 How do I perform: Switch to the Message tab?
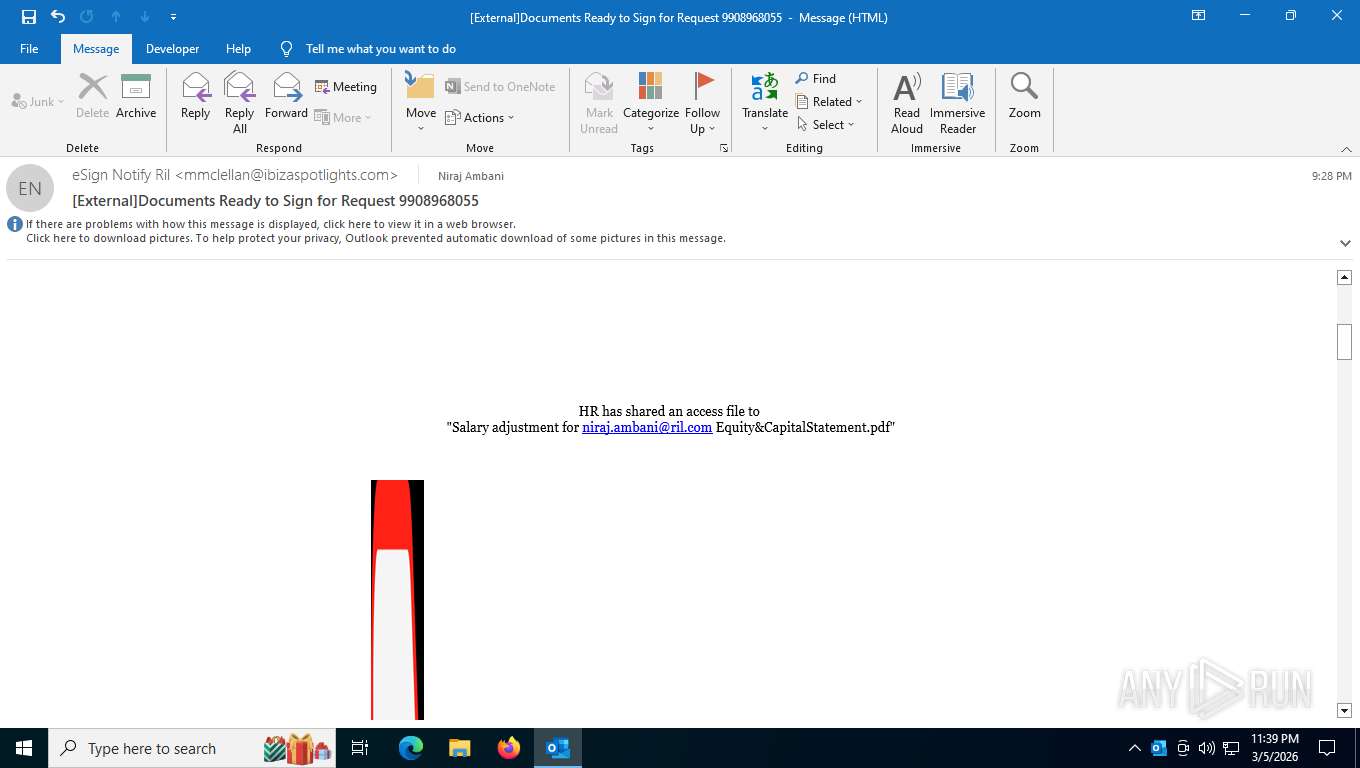click(x=96, y=49)
